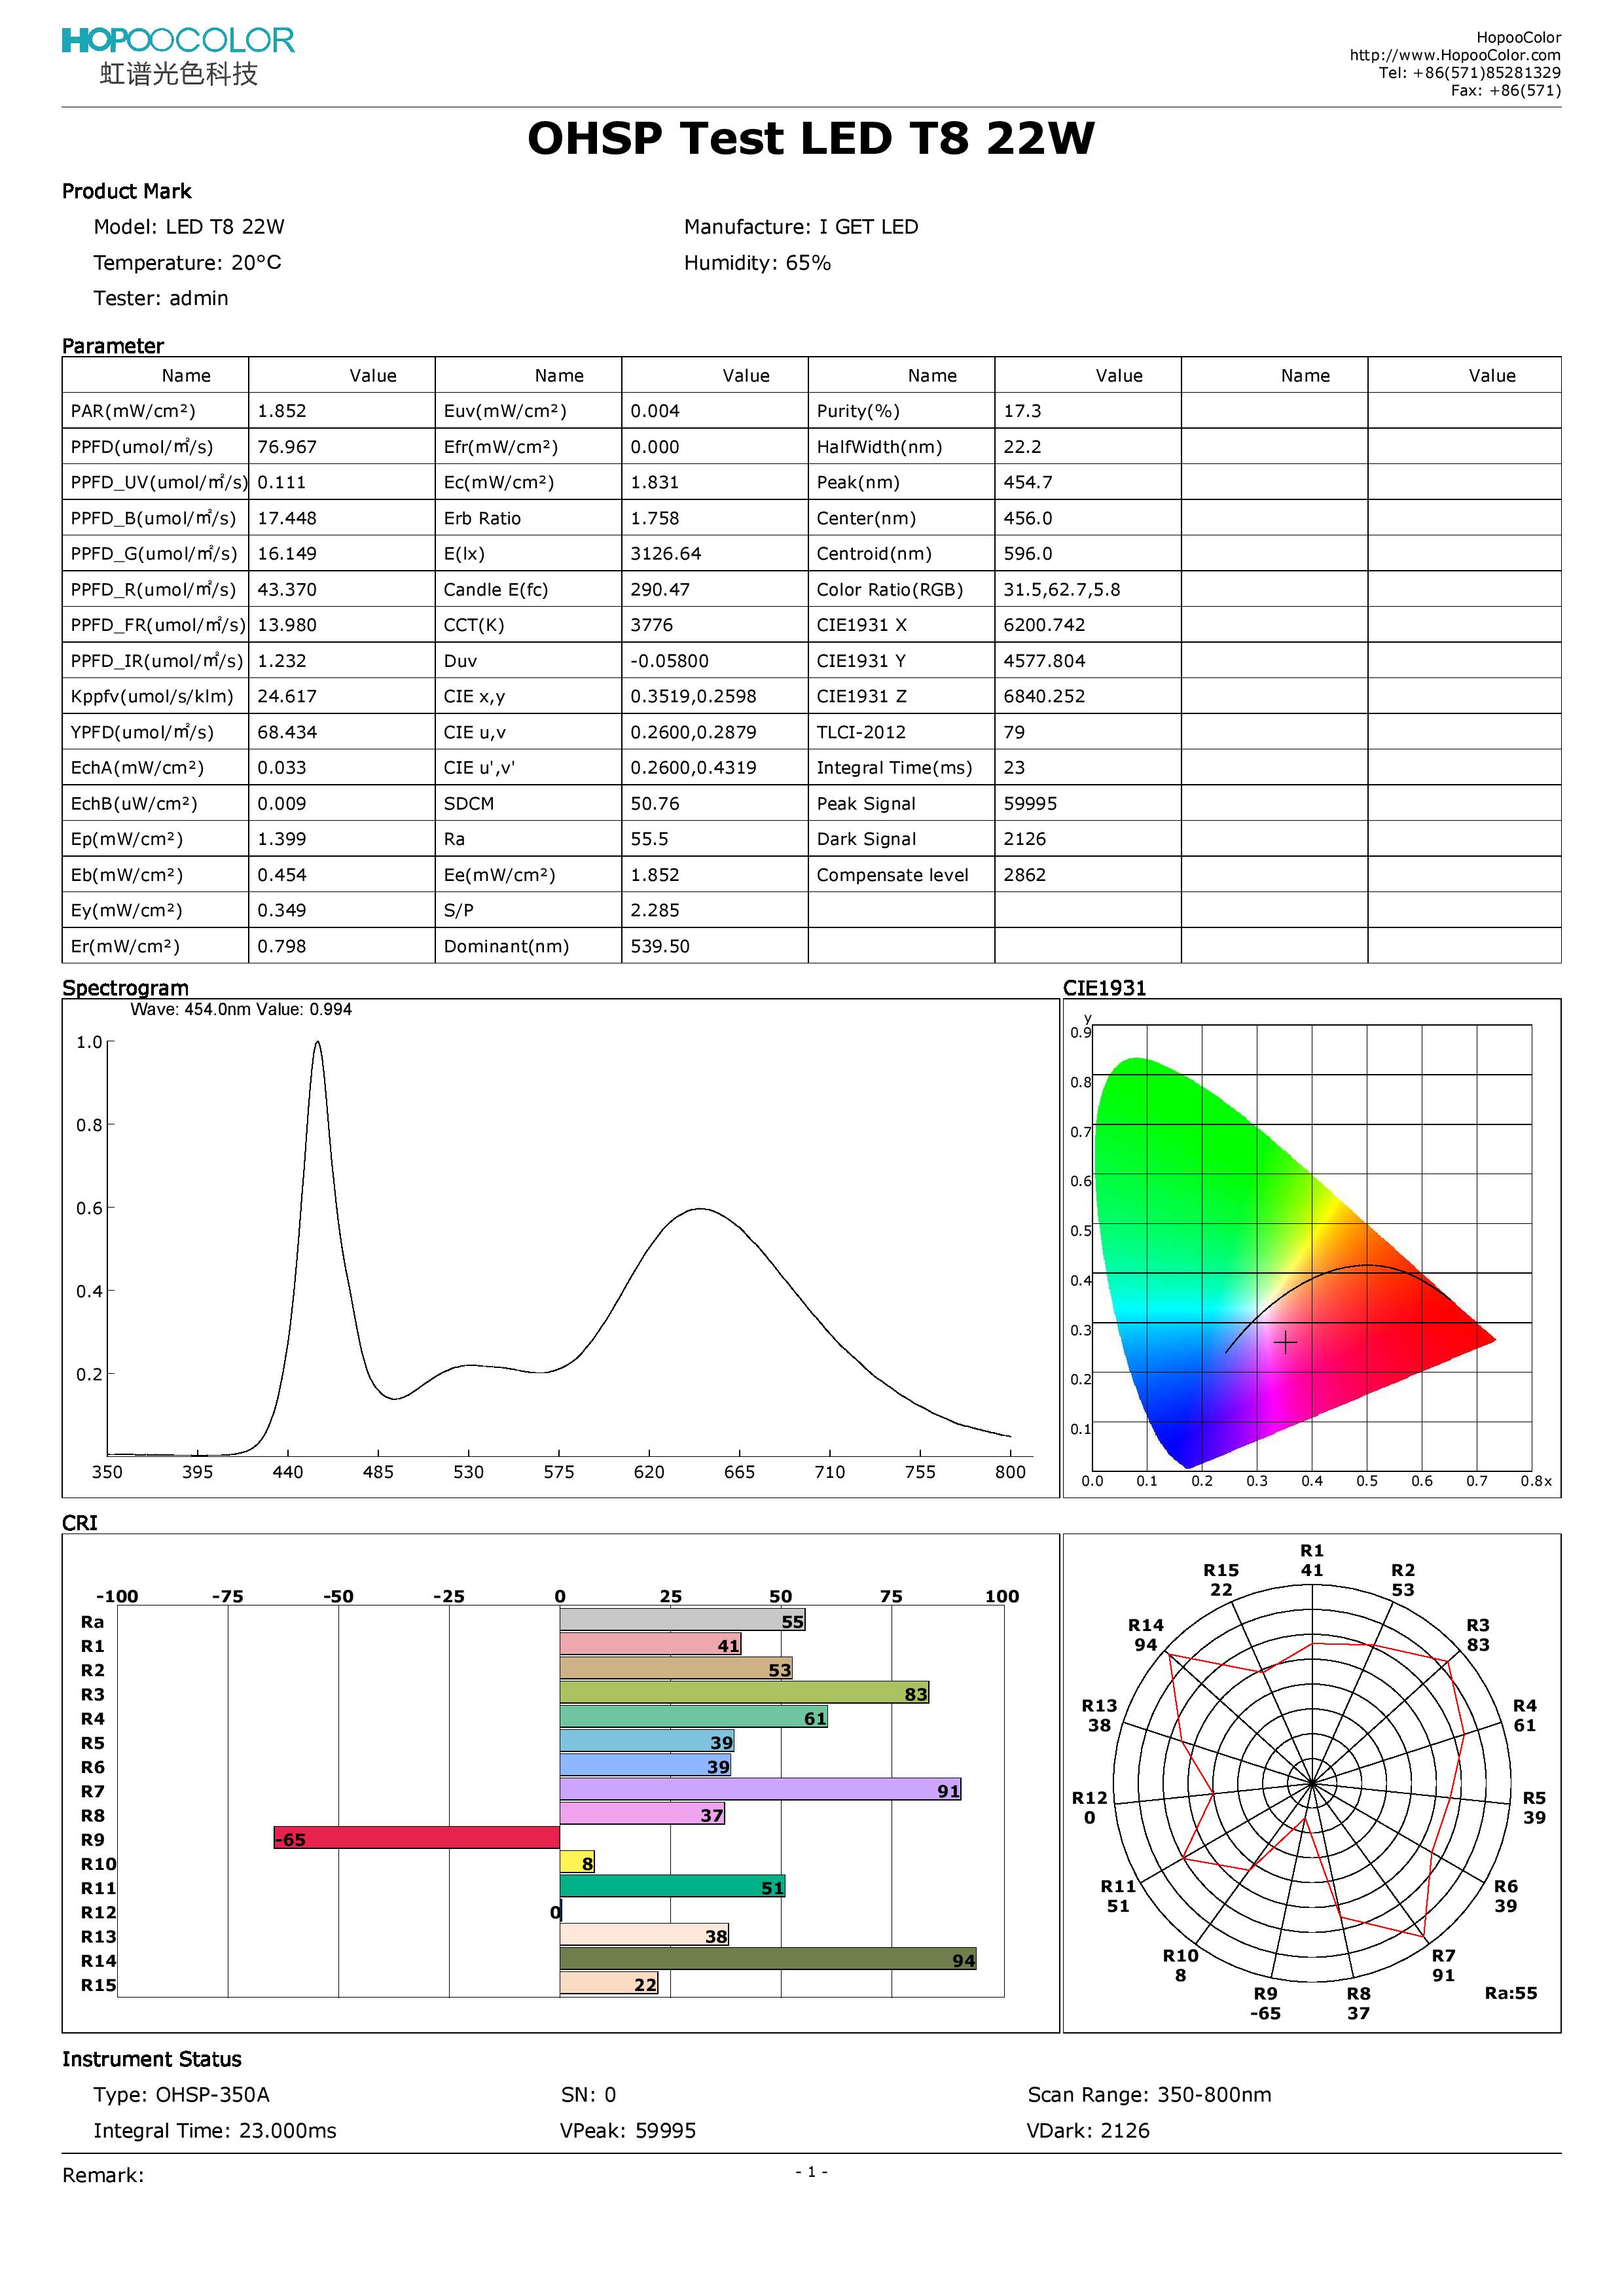The width and height of the screenshot is (1624, 2296).
Task: Click the Peak Signal value 59995
Action: (1030, 804)
